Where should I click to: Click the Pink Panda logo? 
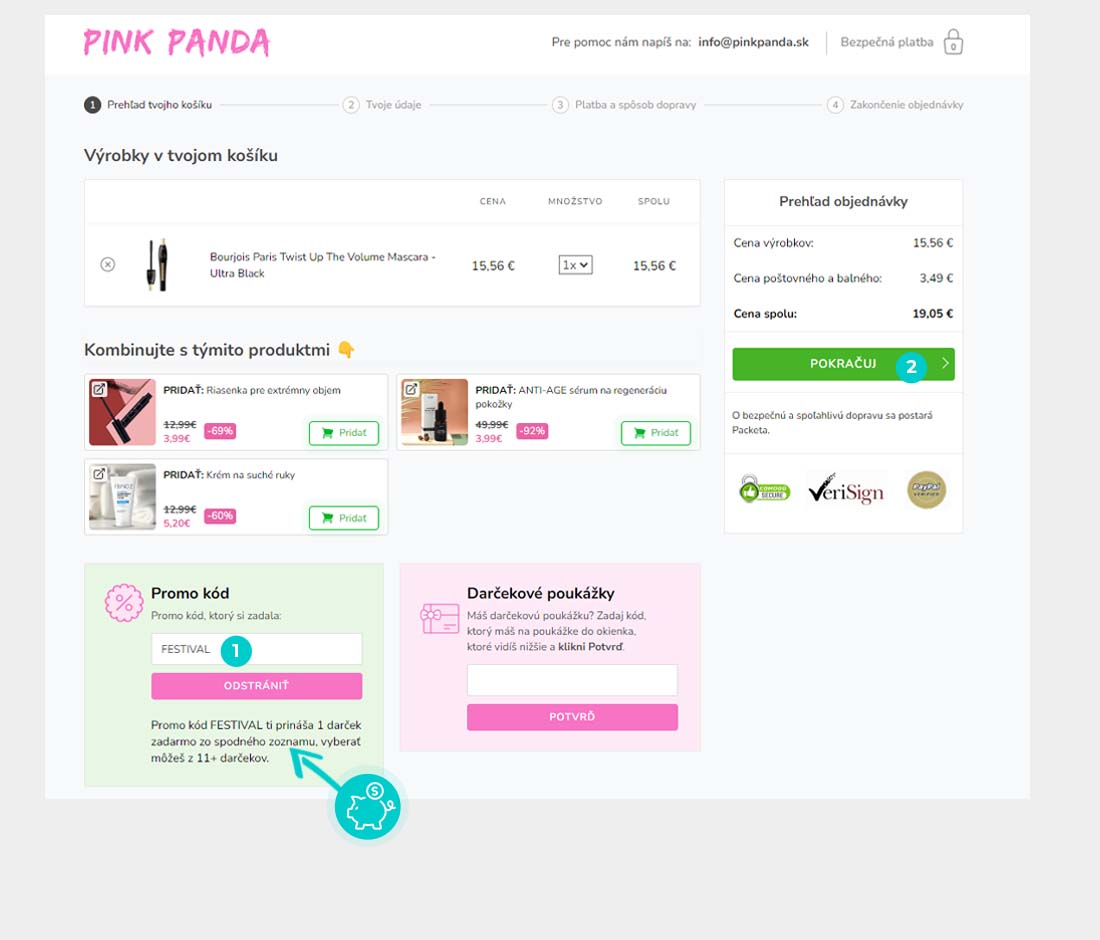coord(176,43)
